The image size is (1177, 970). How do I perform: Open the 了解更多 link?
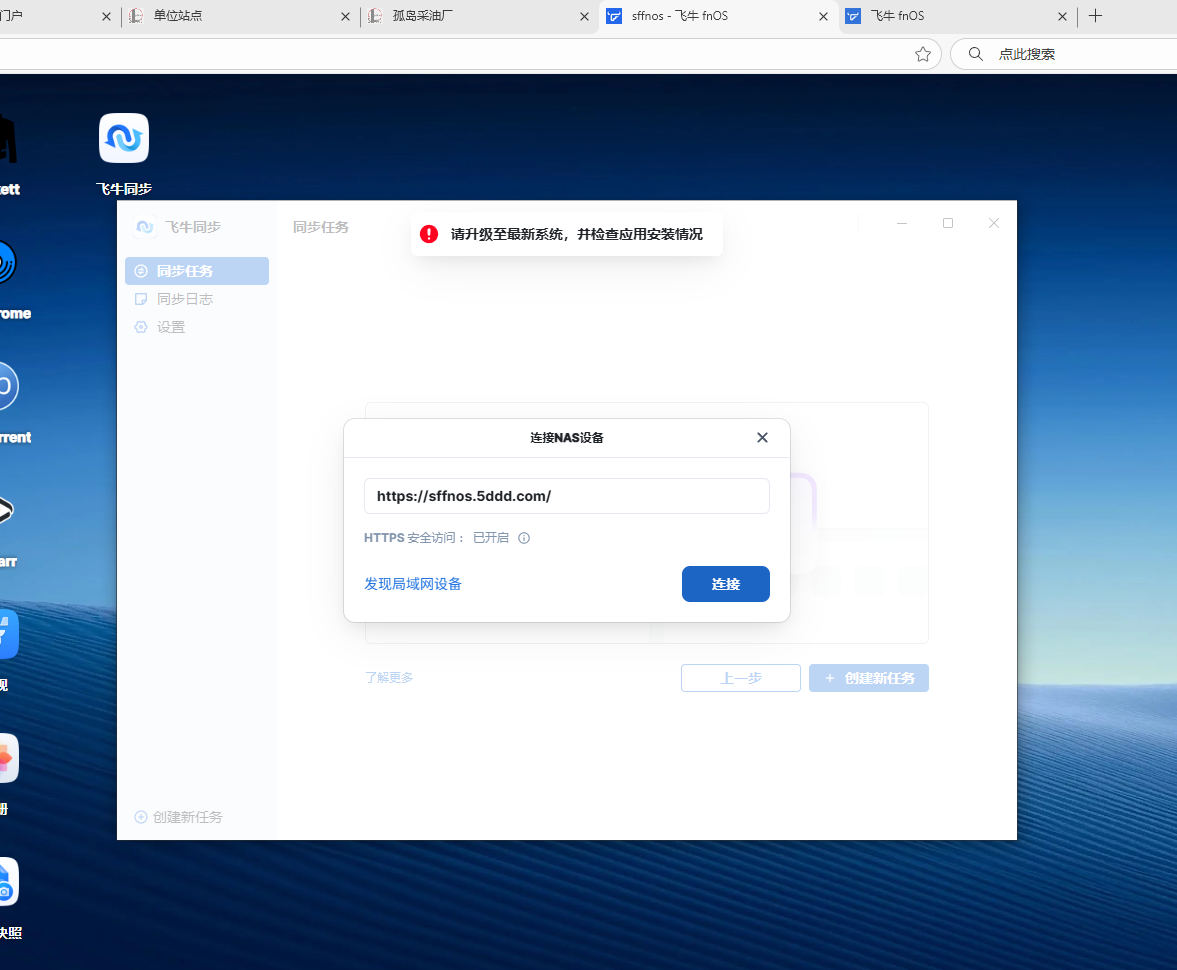[389, 677]
